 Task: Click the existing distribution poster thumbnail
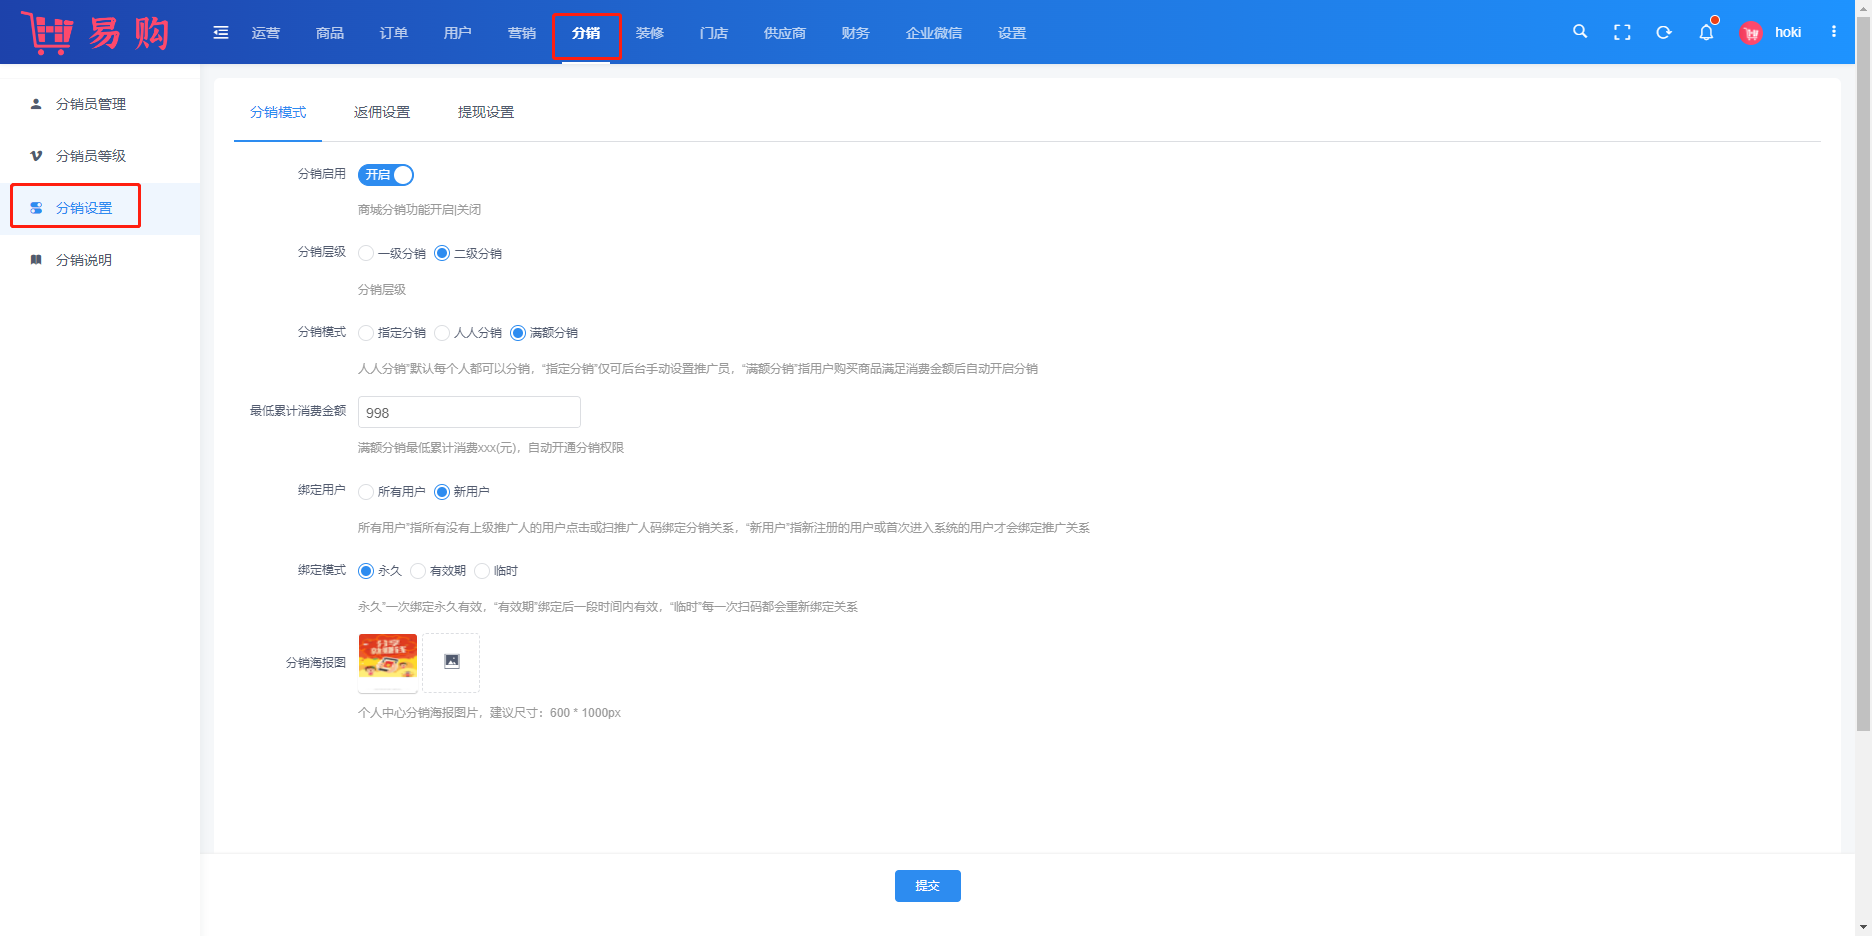tap(388, 662)
